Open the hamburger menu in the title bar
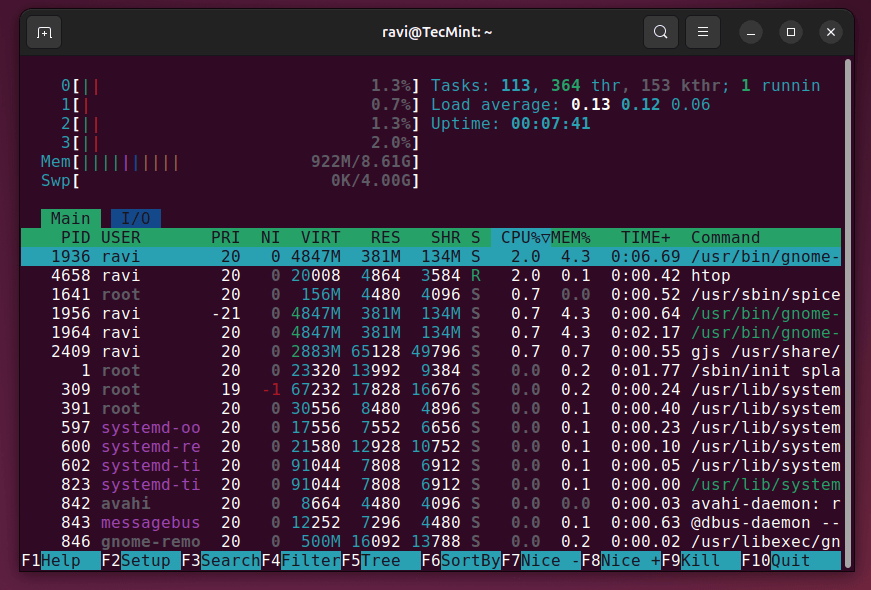This screenshot has width=871, height=590. pyautogui.click(x=703, y=32)
